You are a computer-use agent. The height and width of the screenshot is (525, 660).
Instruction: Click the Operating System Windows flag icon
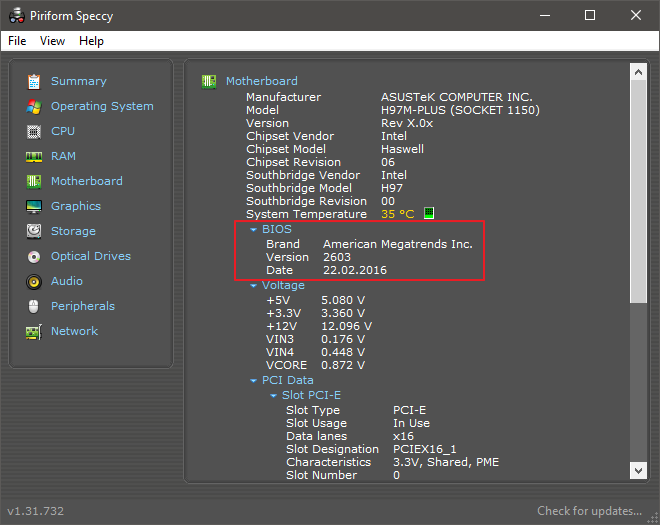point(34,107)
